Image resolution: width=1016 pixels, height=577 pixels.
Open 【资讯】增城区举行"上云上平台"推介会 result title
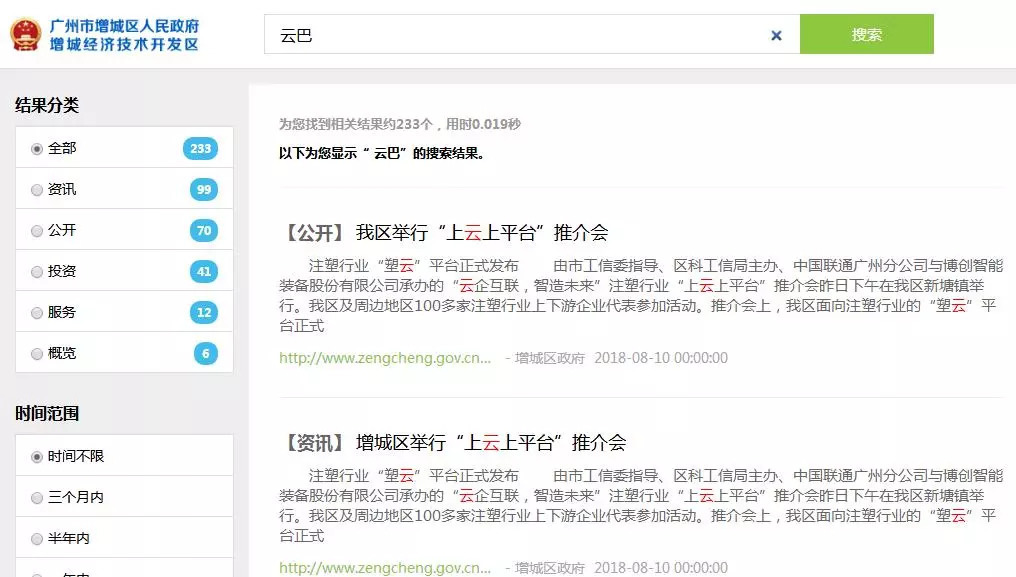pos(453,442)
